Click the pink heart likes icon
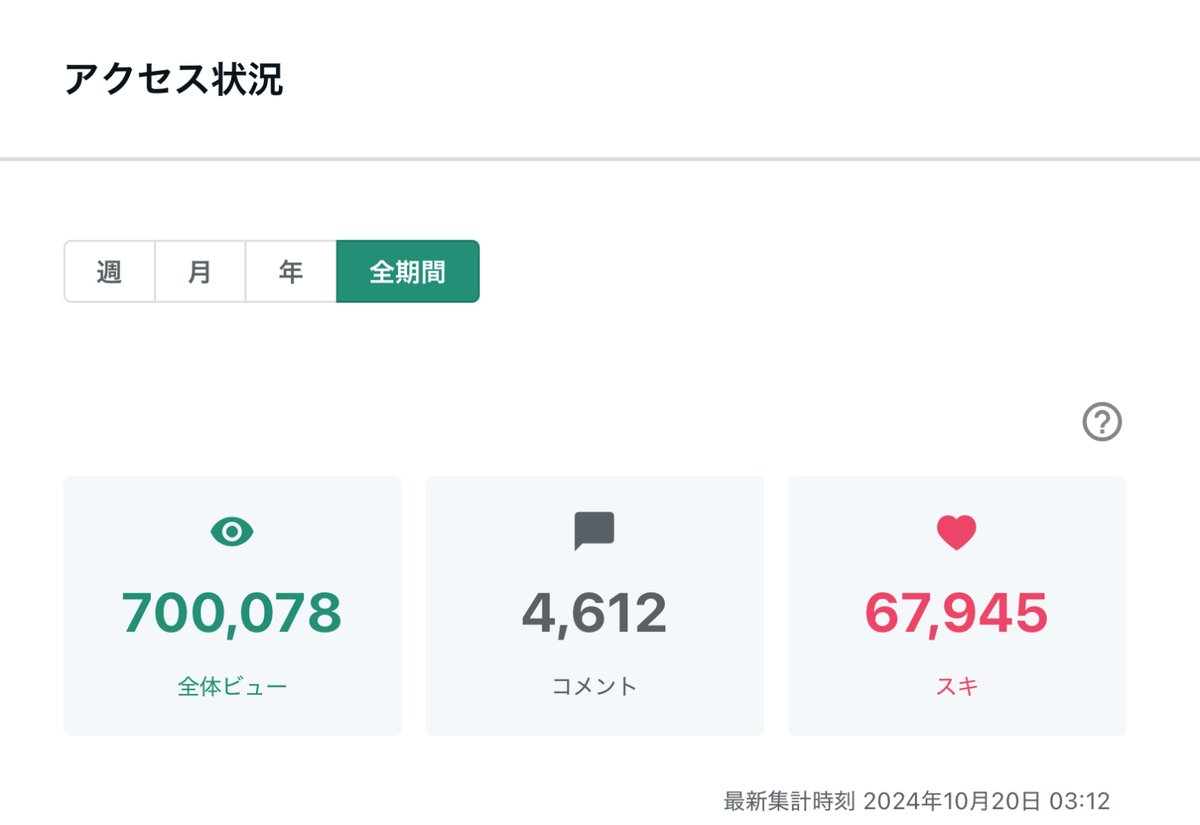 (956, 532)
